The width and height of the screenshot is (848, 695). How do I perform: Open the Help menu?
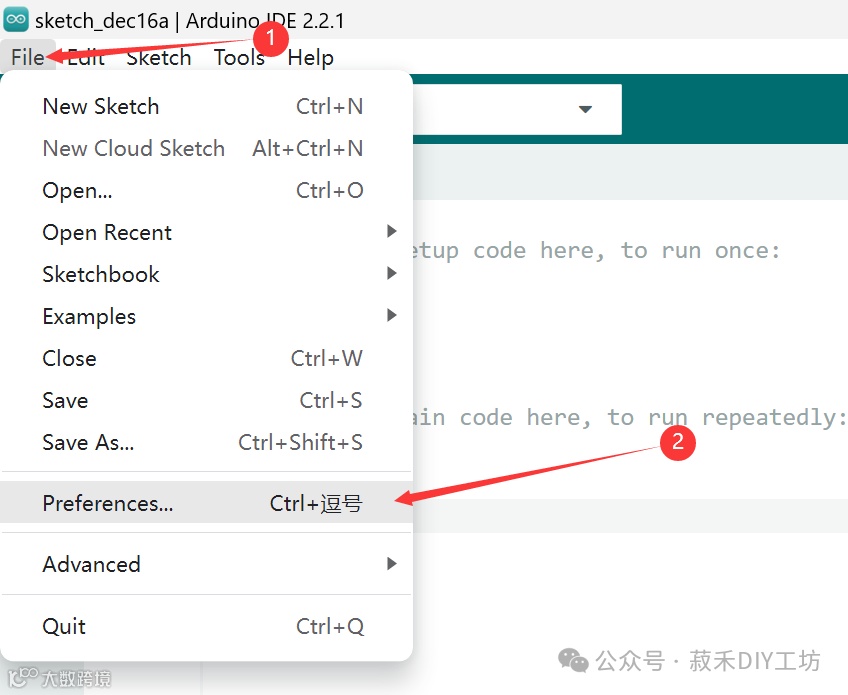pos(310,57)
